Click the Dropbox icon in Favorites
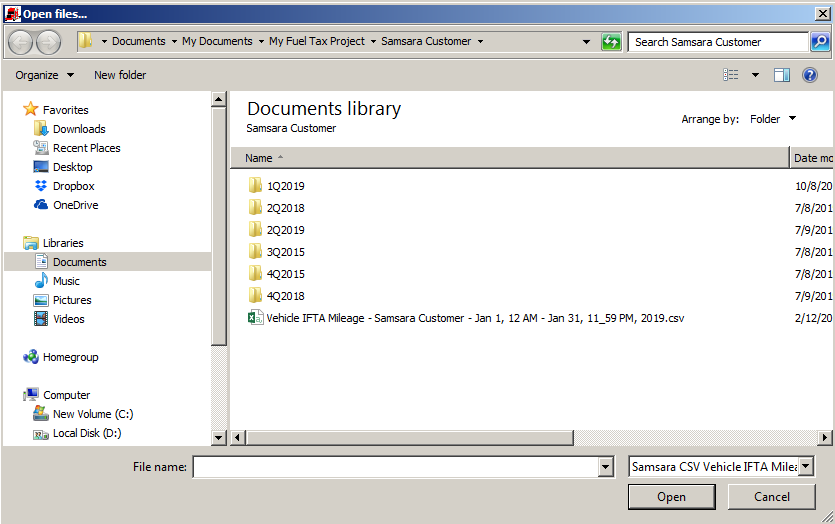The height and width of the screenshot is (524, 835). click(41, 186)
